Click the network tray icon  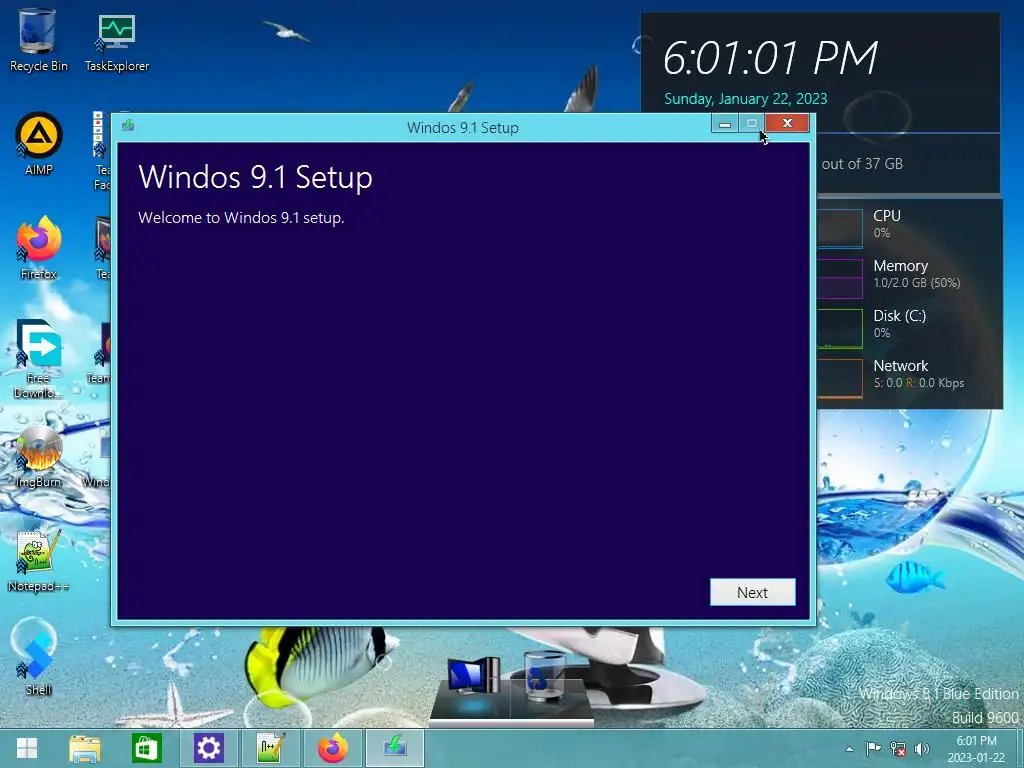coord(898,749)
